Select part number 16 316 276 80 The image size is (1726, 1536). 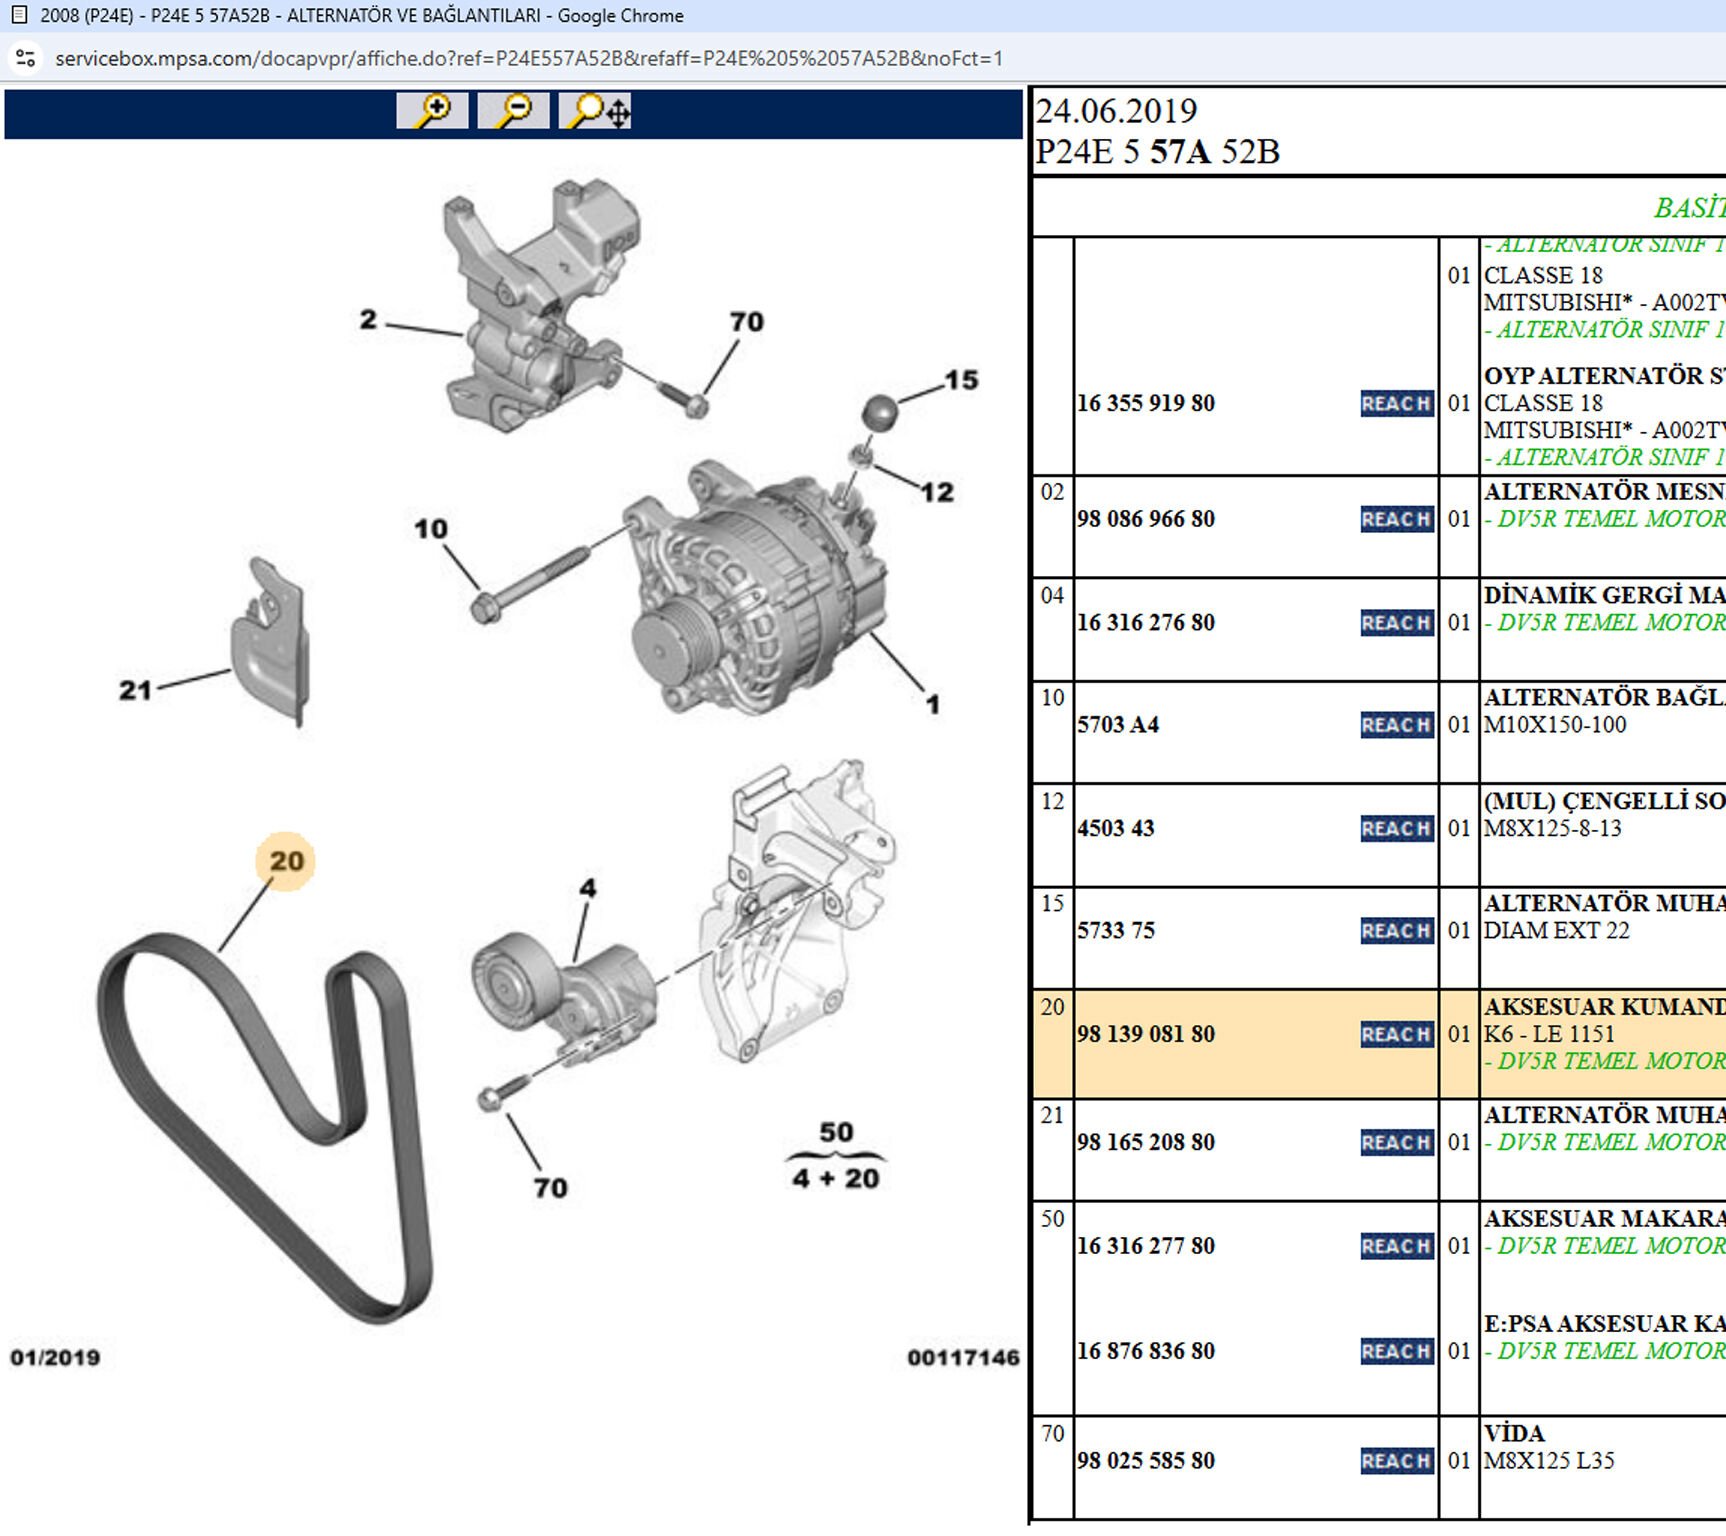tap(1145, 622)
